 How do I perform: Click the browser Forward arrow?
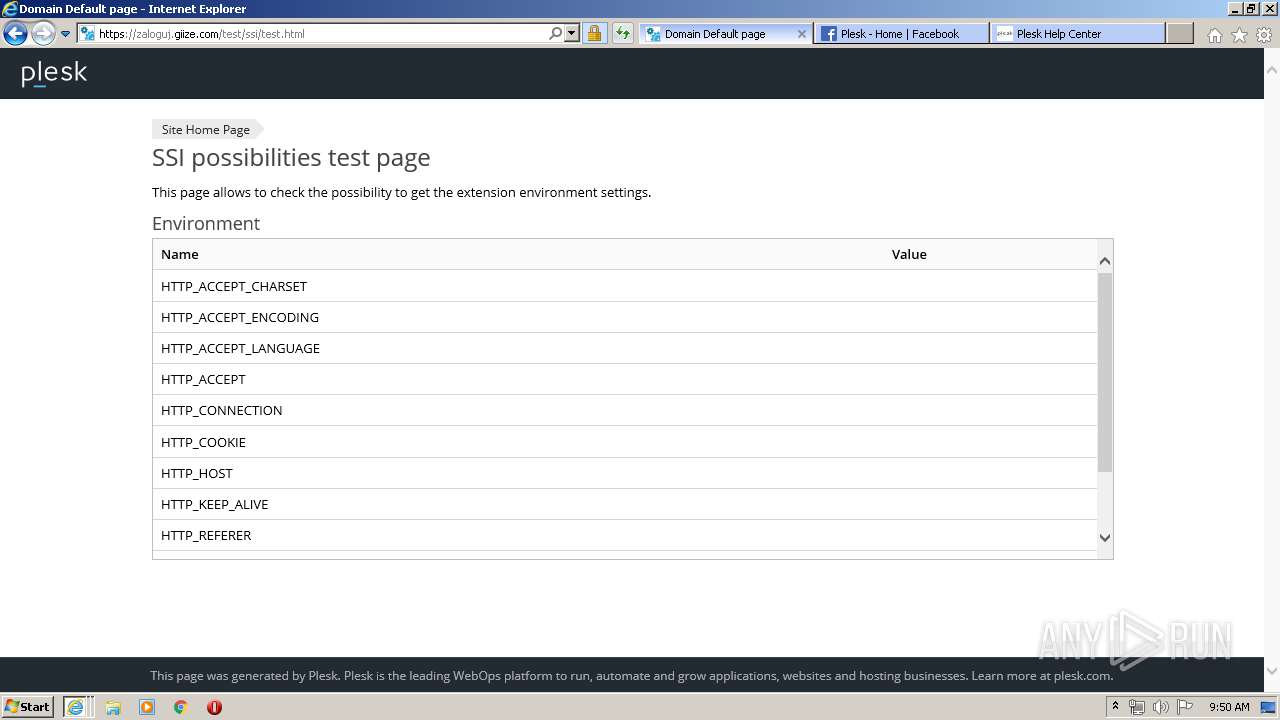click(42, 34)
